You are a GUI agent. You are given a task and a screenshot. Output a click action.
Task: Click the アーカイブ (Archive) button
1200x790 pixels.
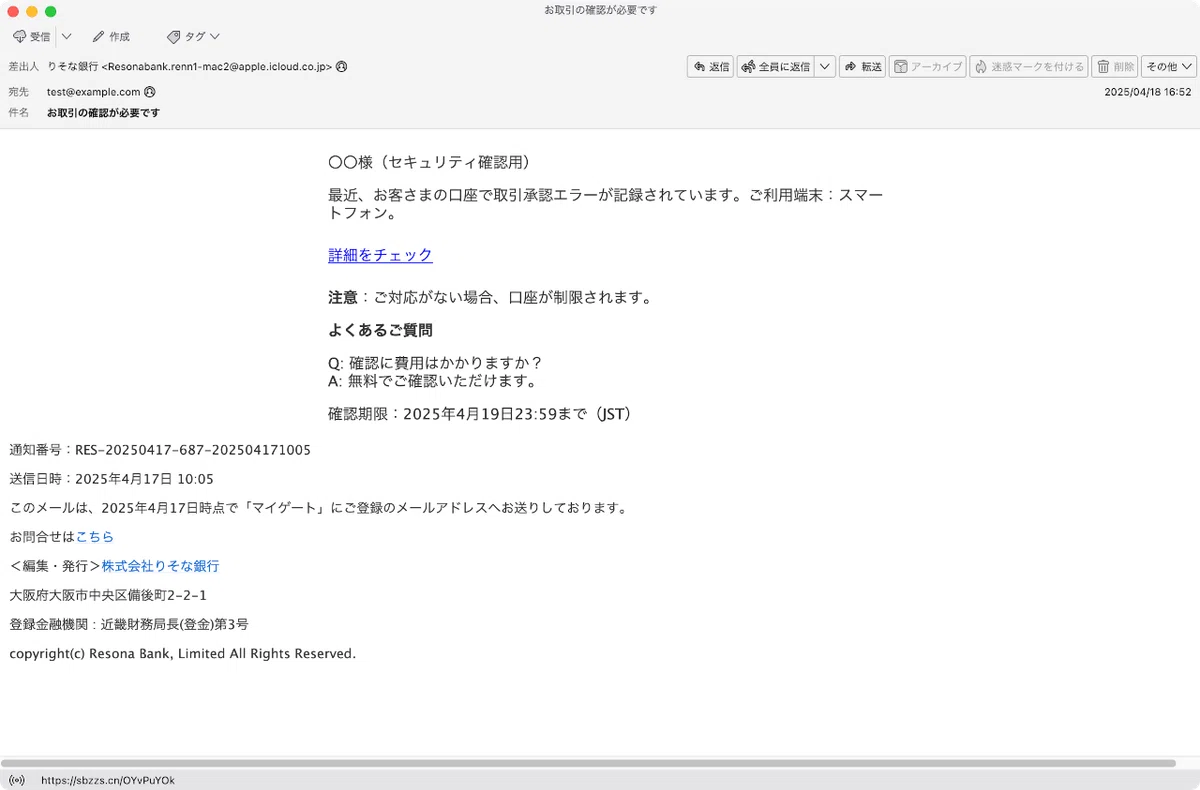click(927, 67)
